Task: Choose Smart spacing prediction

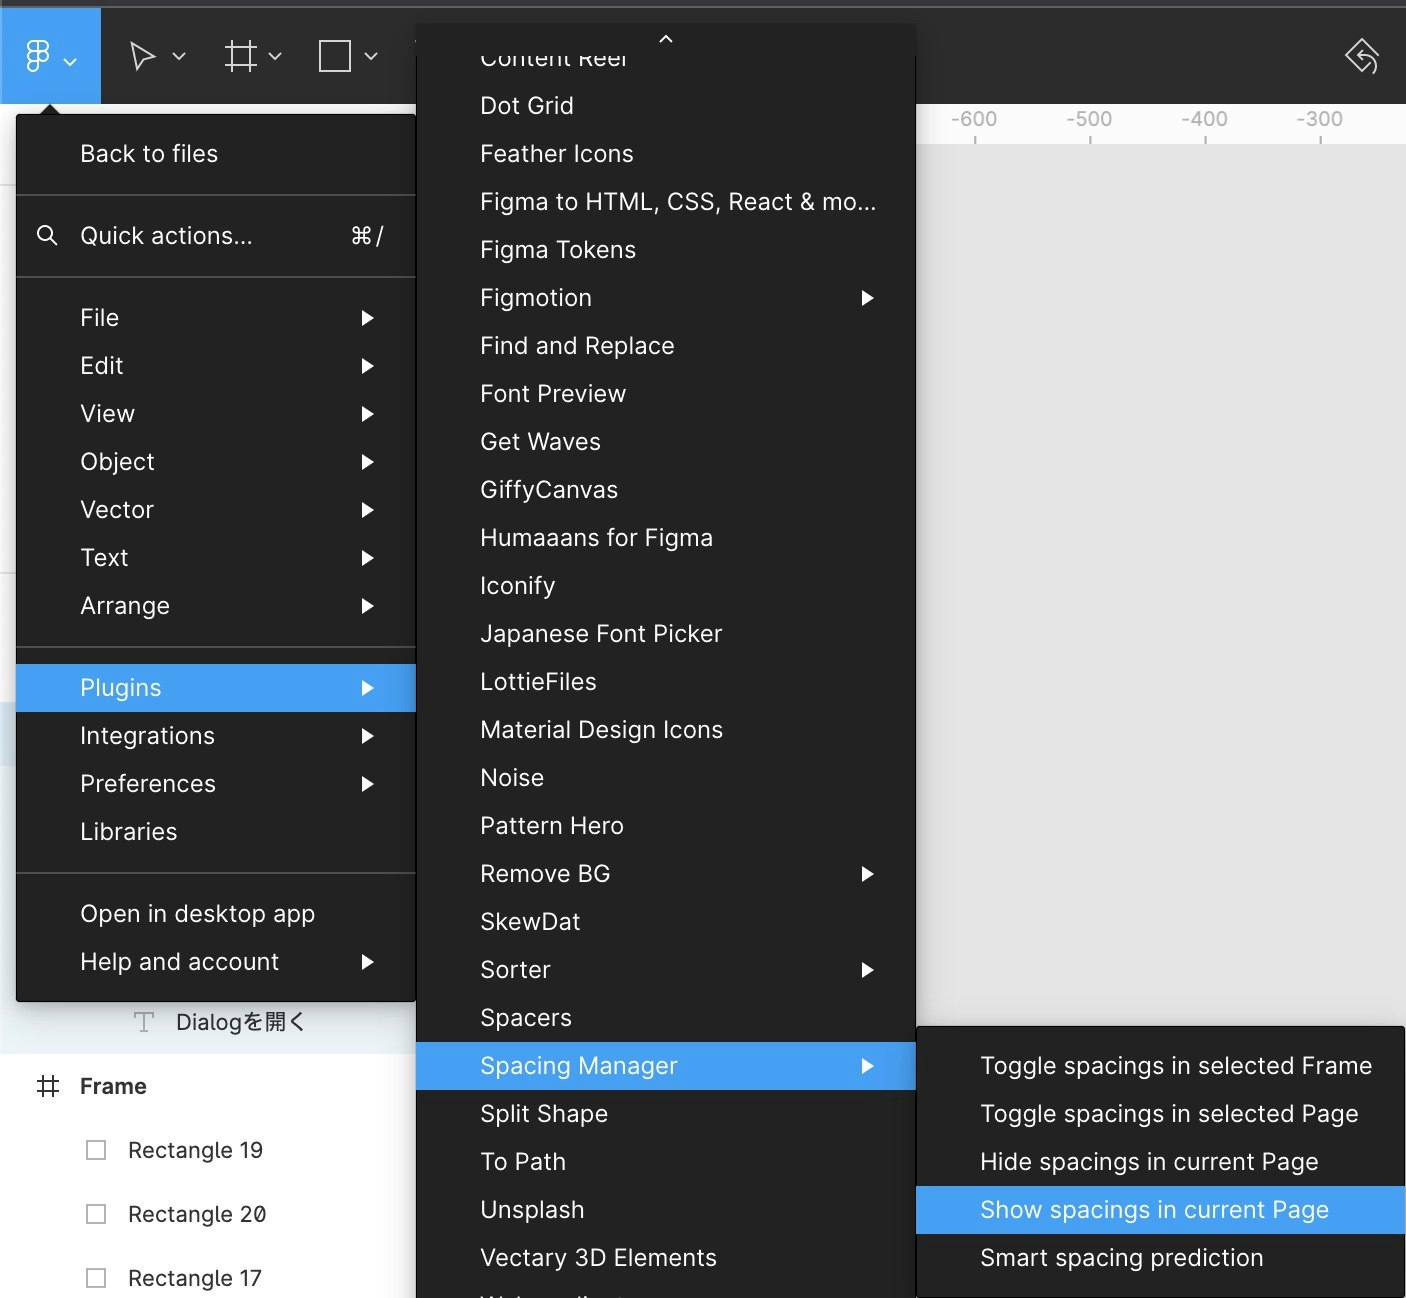Action: (1161, 1258)
